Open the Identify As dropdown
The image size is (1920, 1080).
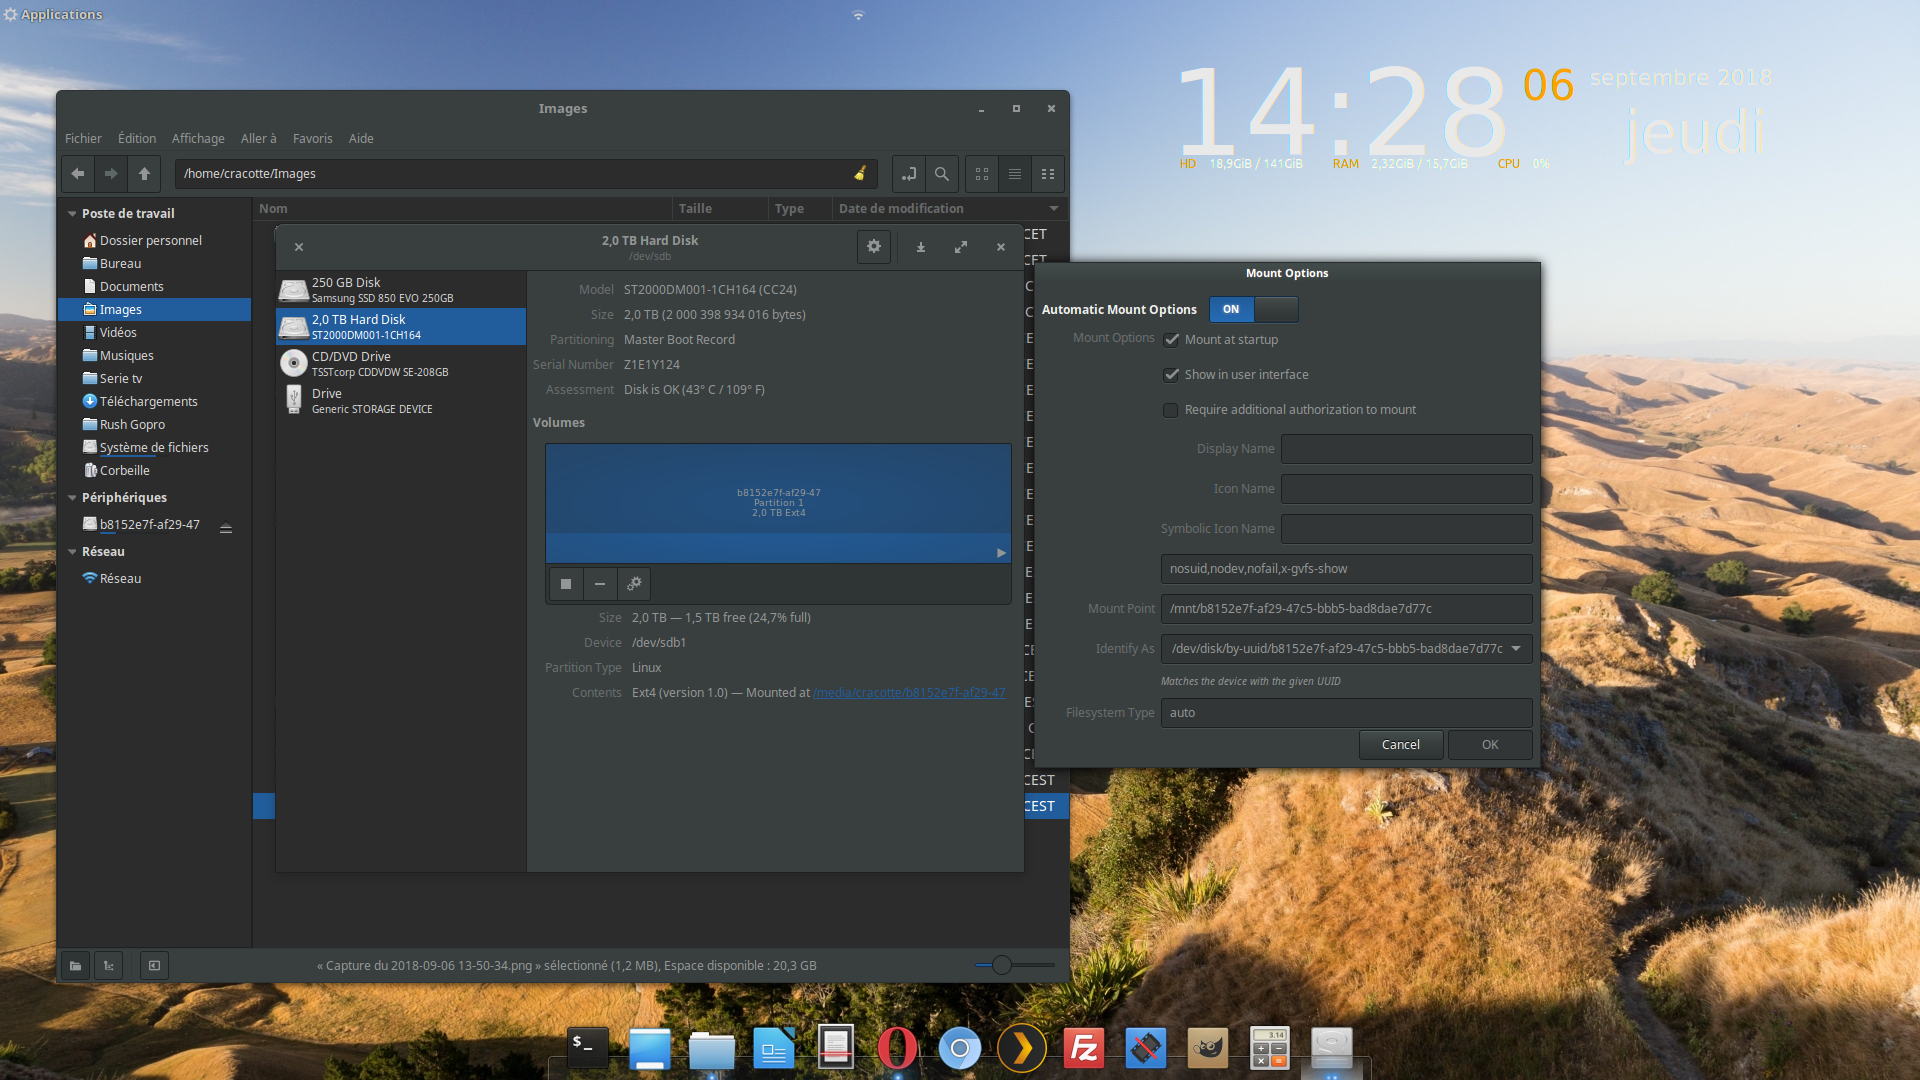1516,649
